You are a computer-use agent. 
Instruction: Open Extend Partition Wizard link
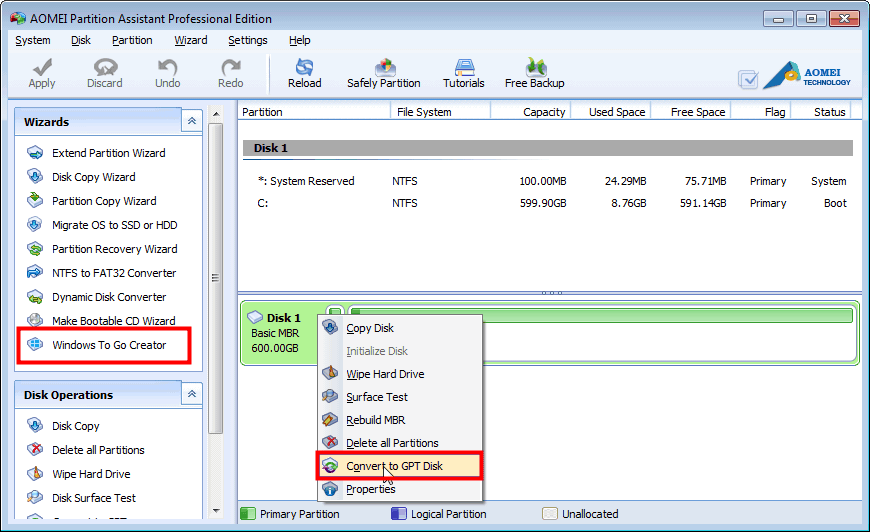pos(109,153)
